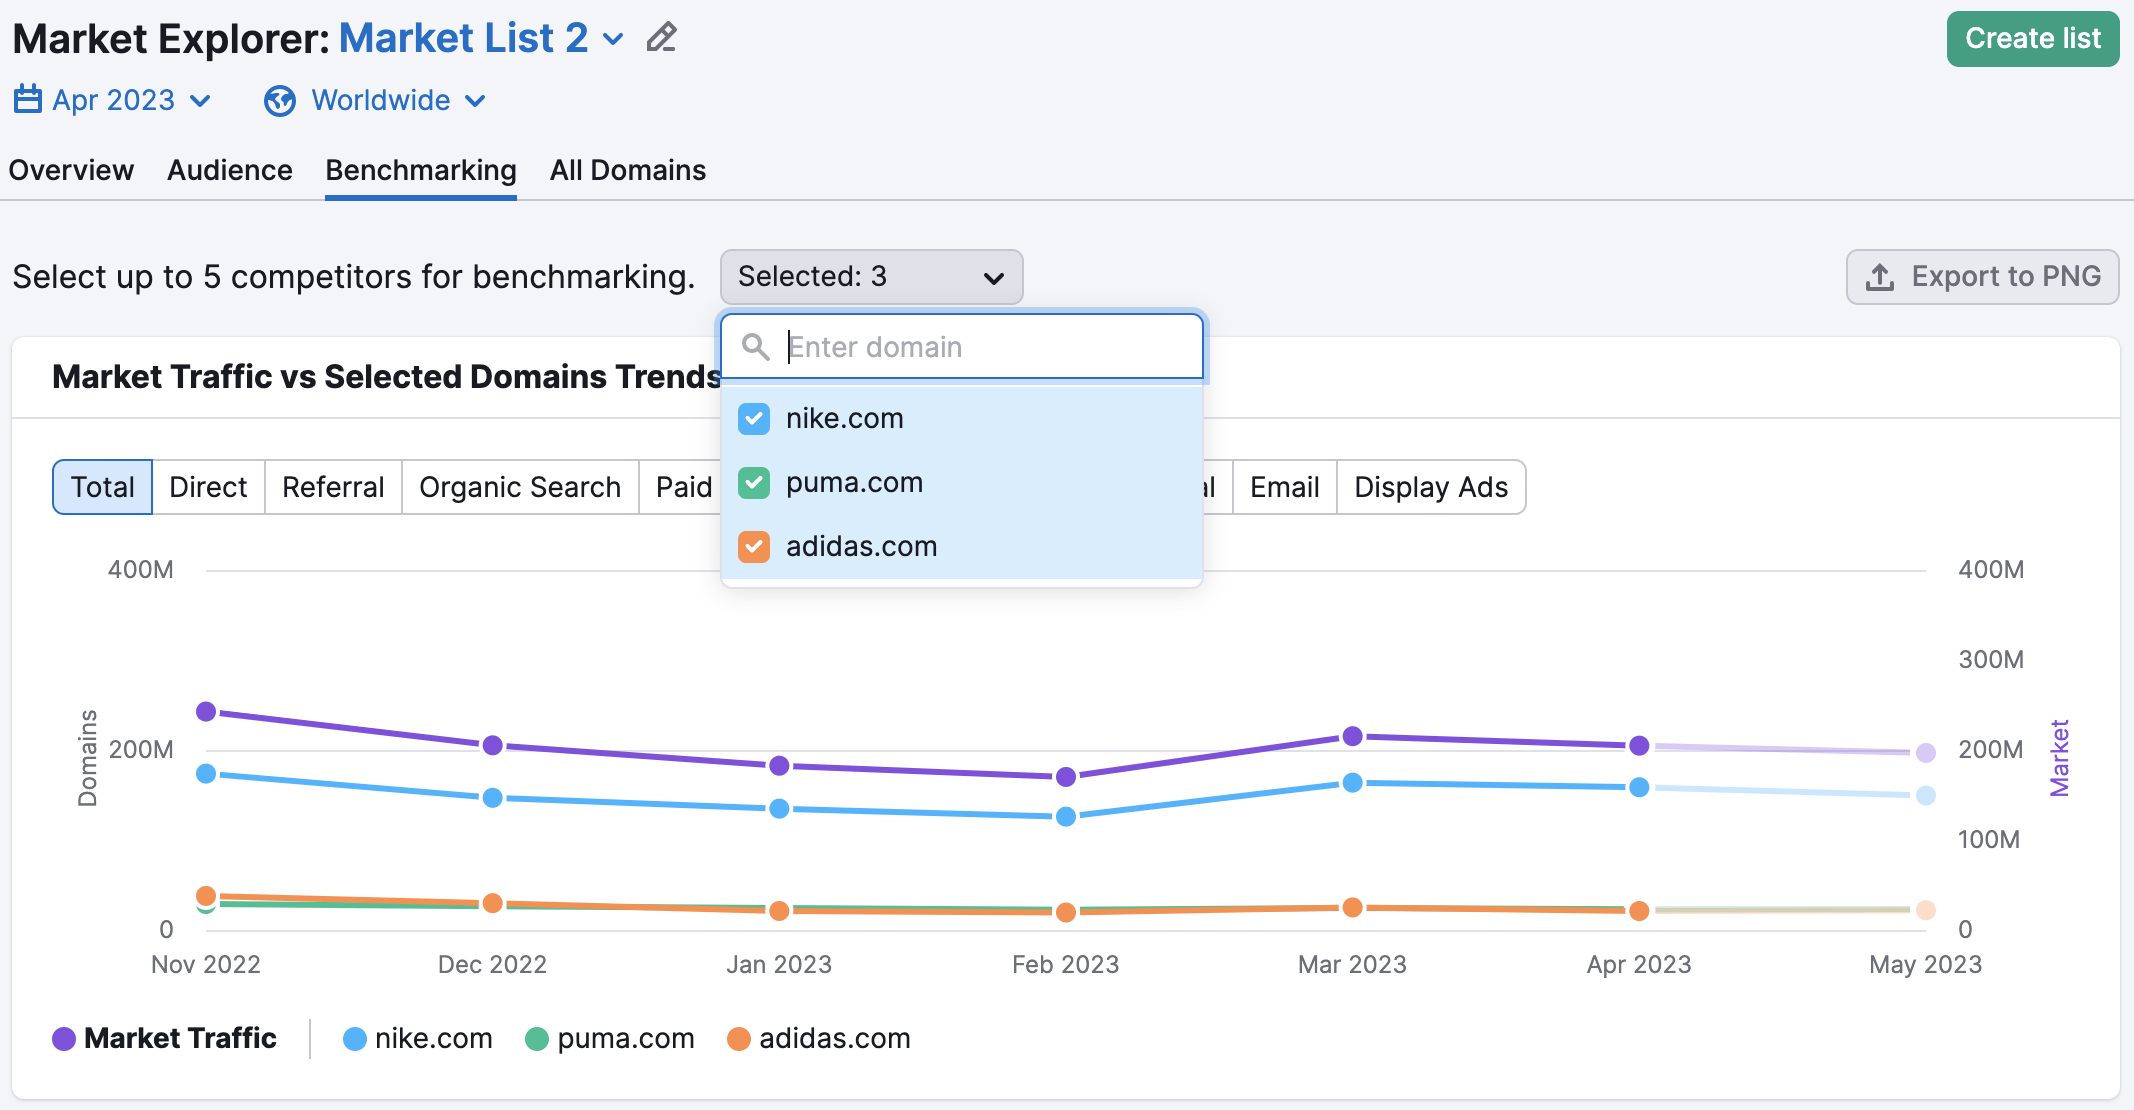This screenshot has width=2134, height=1110.
Task: Toggle adidas.com legend item
Action: [x=819, y=1039]
